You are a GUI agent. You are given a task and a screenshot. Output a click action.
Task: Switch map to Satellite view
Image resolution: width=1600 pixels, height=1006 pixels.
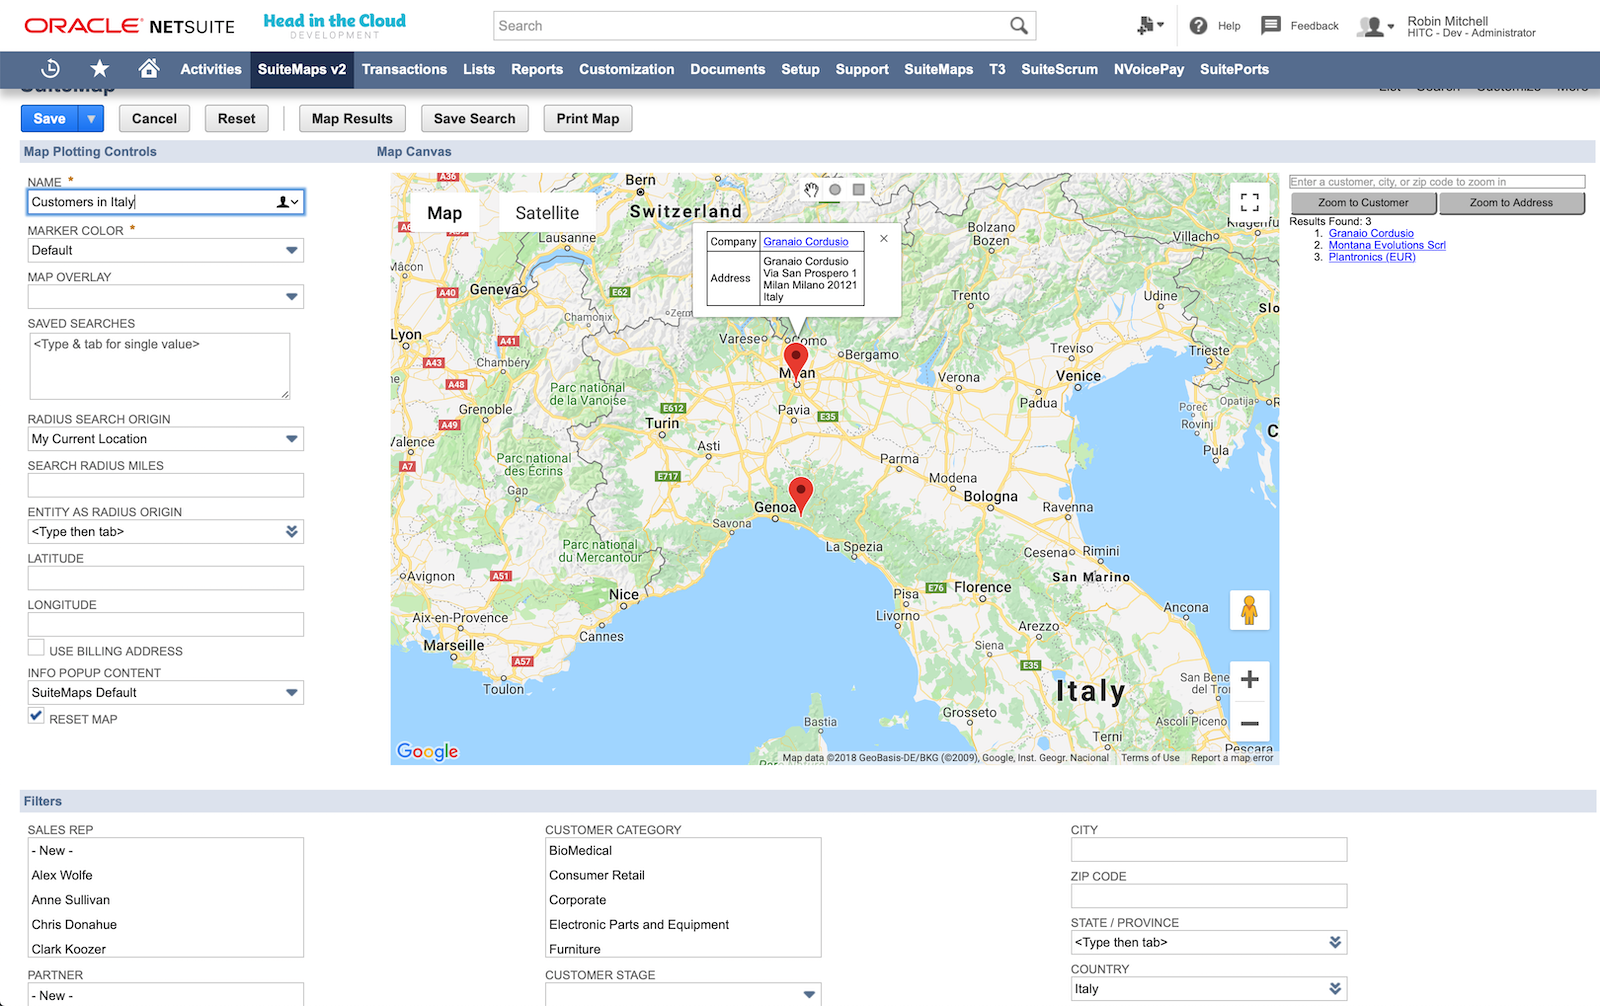point(547,213)
